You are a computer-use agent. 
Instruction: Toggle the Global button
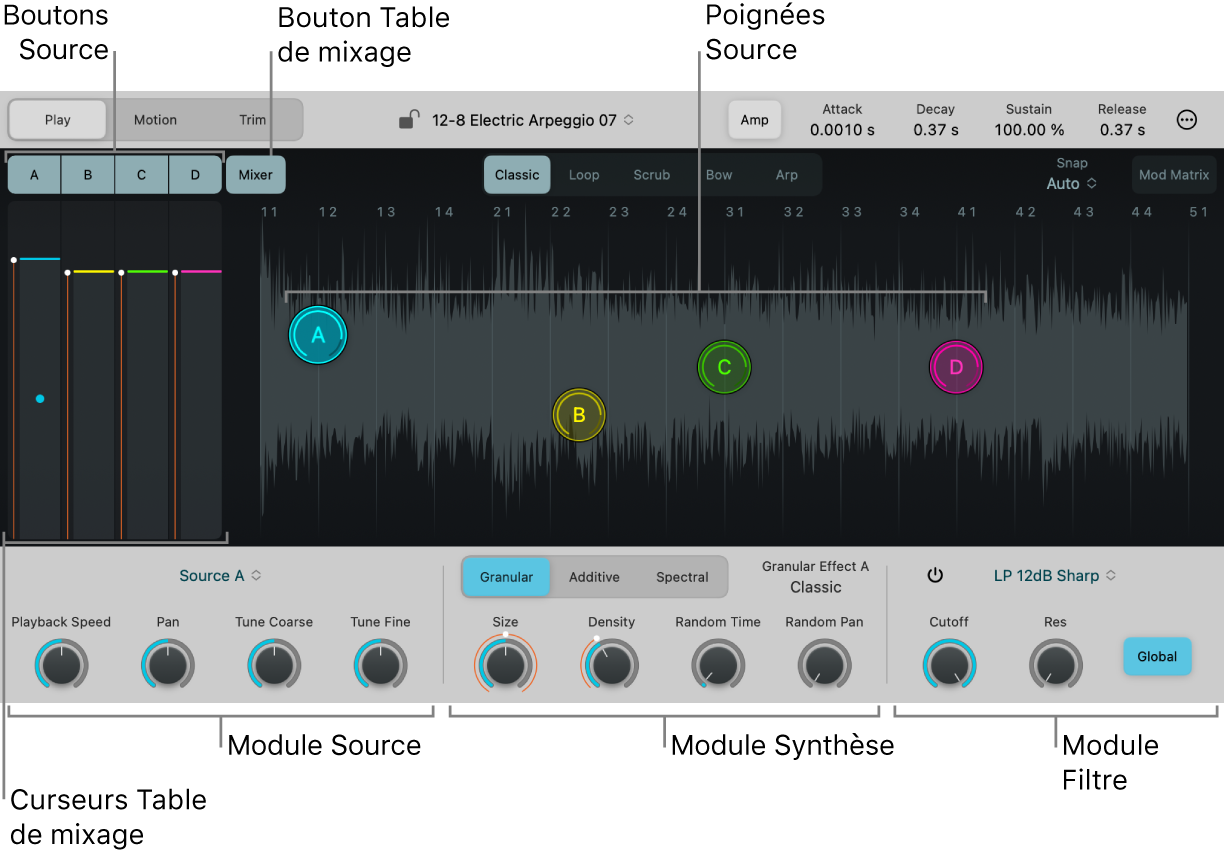(x=1157, y=657)
